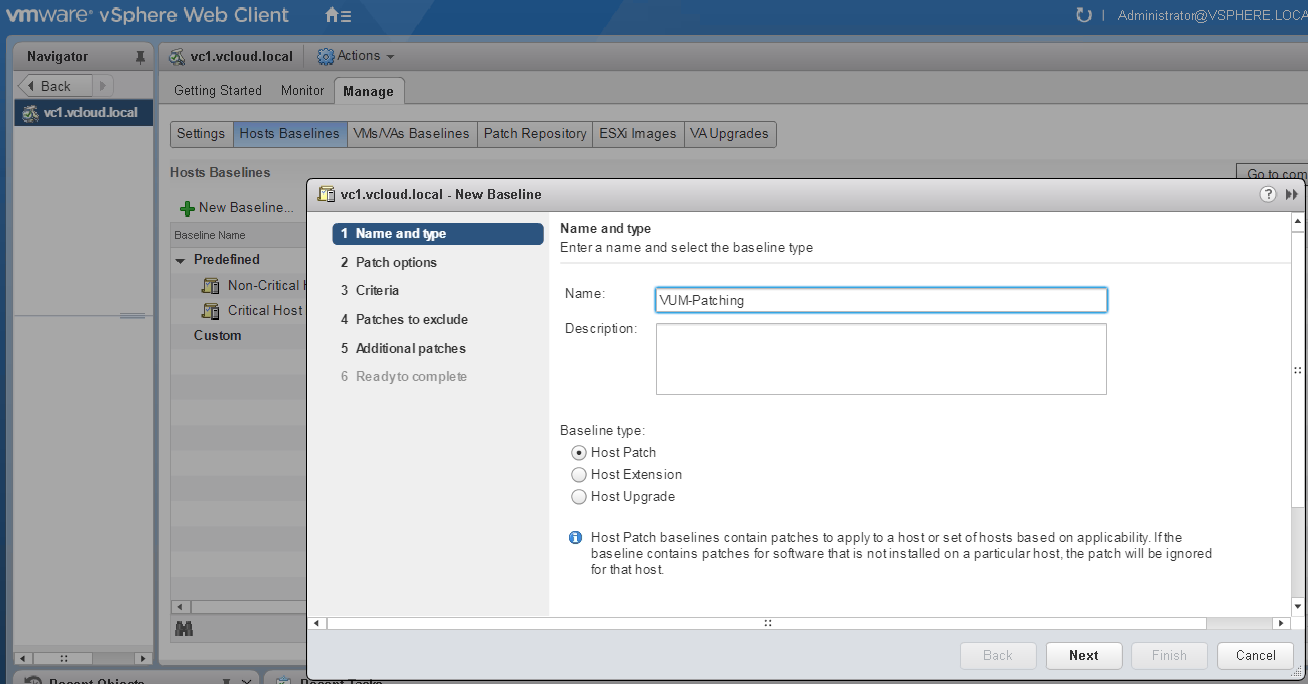
Task: Open help in New Baseline dialog
Action: coord(1268,194)
